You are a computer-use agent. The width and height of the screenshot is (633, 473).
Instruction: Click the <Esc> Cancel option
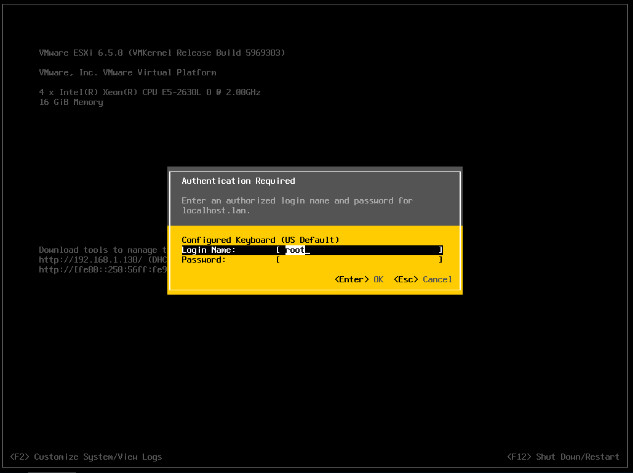coord(423,279)
